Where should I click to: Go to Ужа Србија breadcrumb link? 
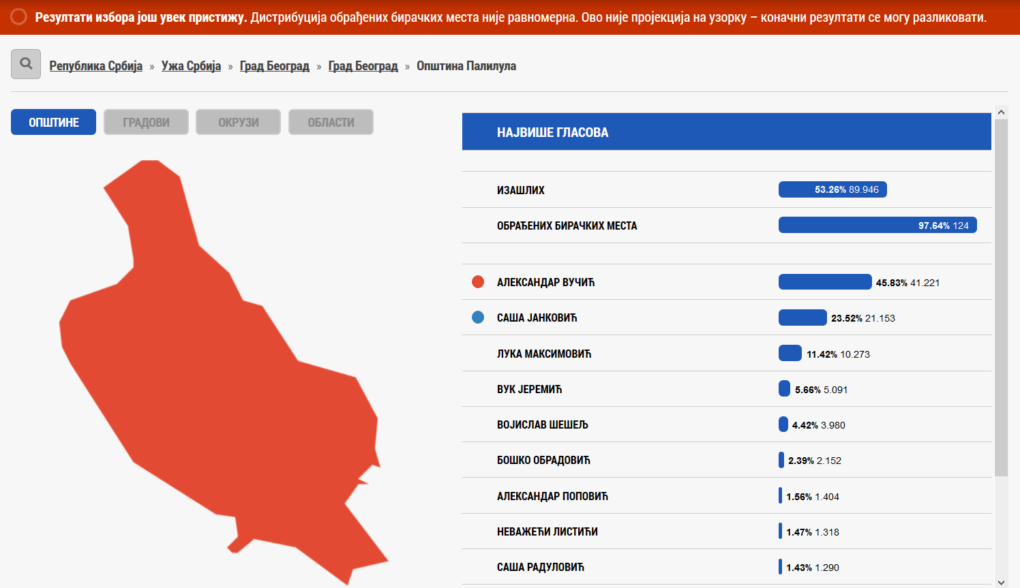pos(191,66)
